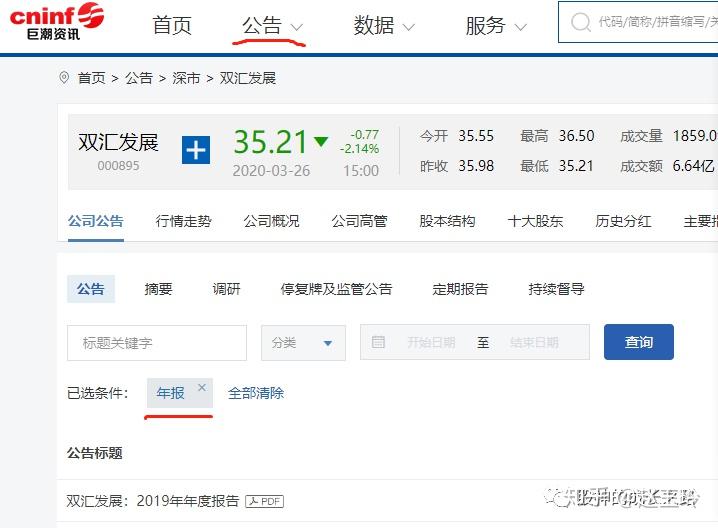Open 首页 breadcrumb link
This screenshot has height=528, width=718.
[x=92, y=78]
